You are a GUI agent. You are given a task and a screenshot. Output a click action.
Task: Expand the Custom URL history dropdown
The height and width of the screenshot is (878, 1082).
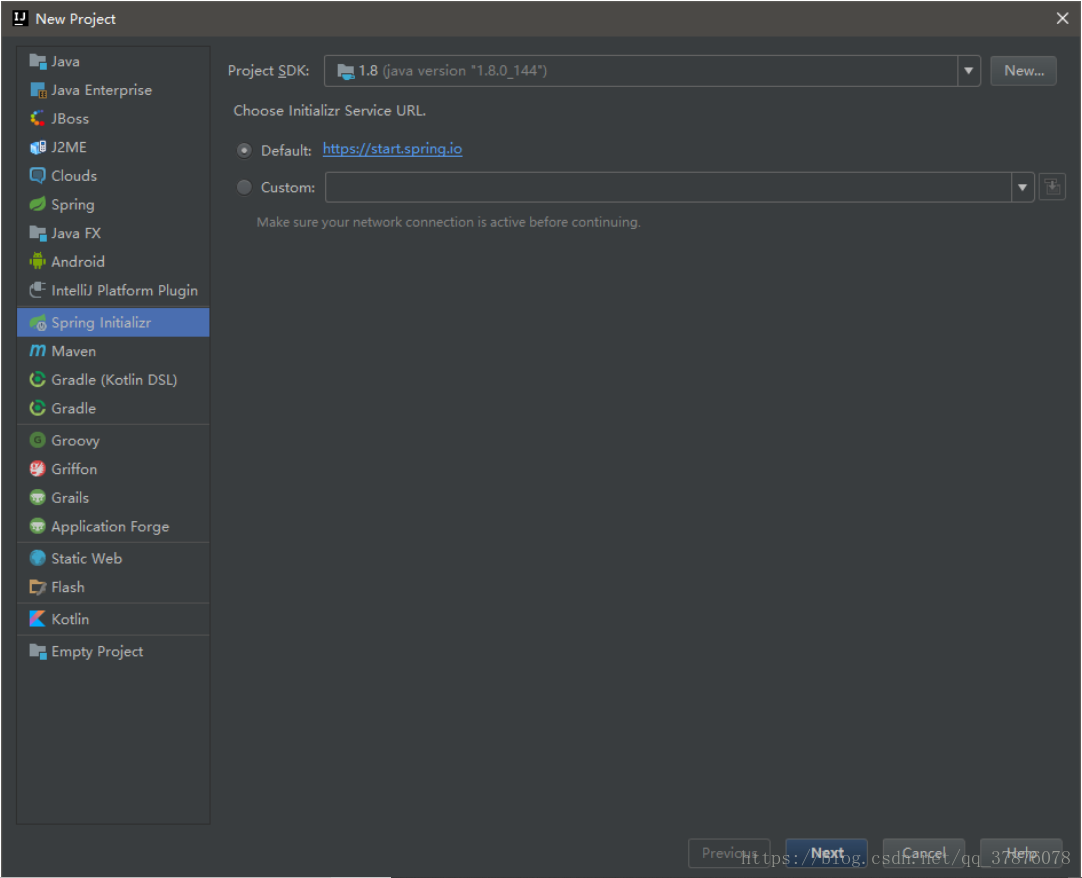1022,187
